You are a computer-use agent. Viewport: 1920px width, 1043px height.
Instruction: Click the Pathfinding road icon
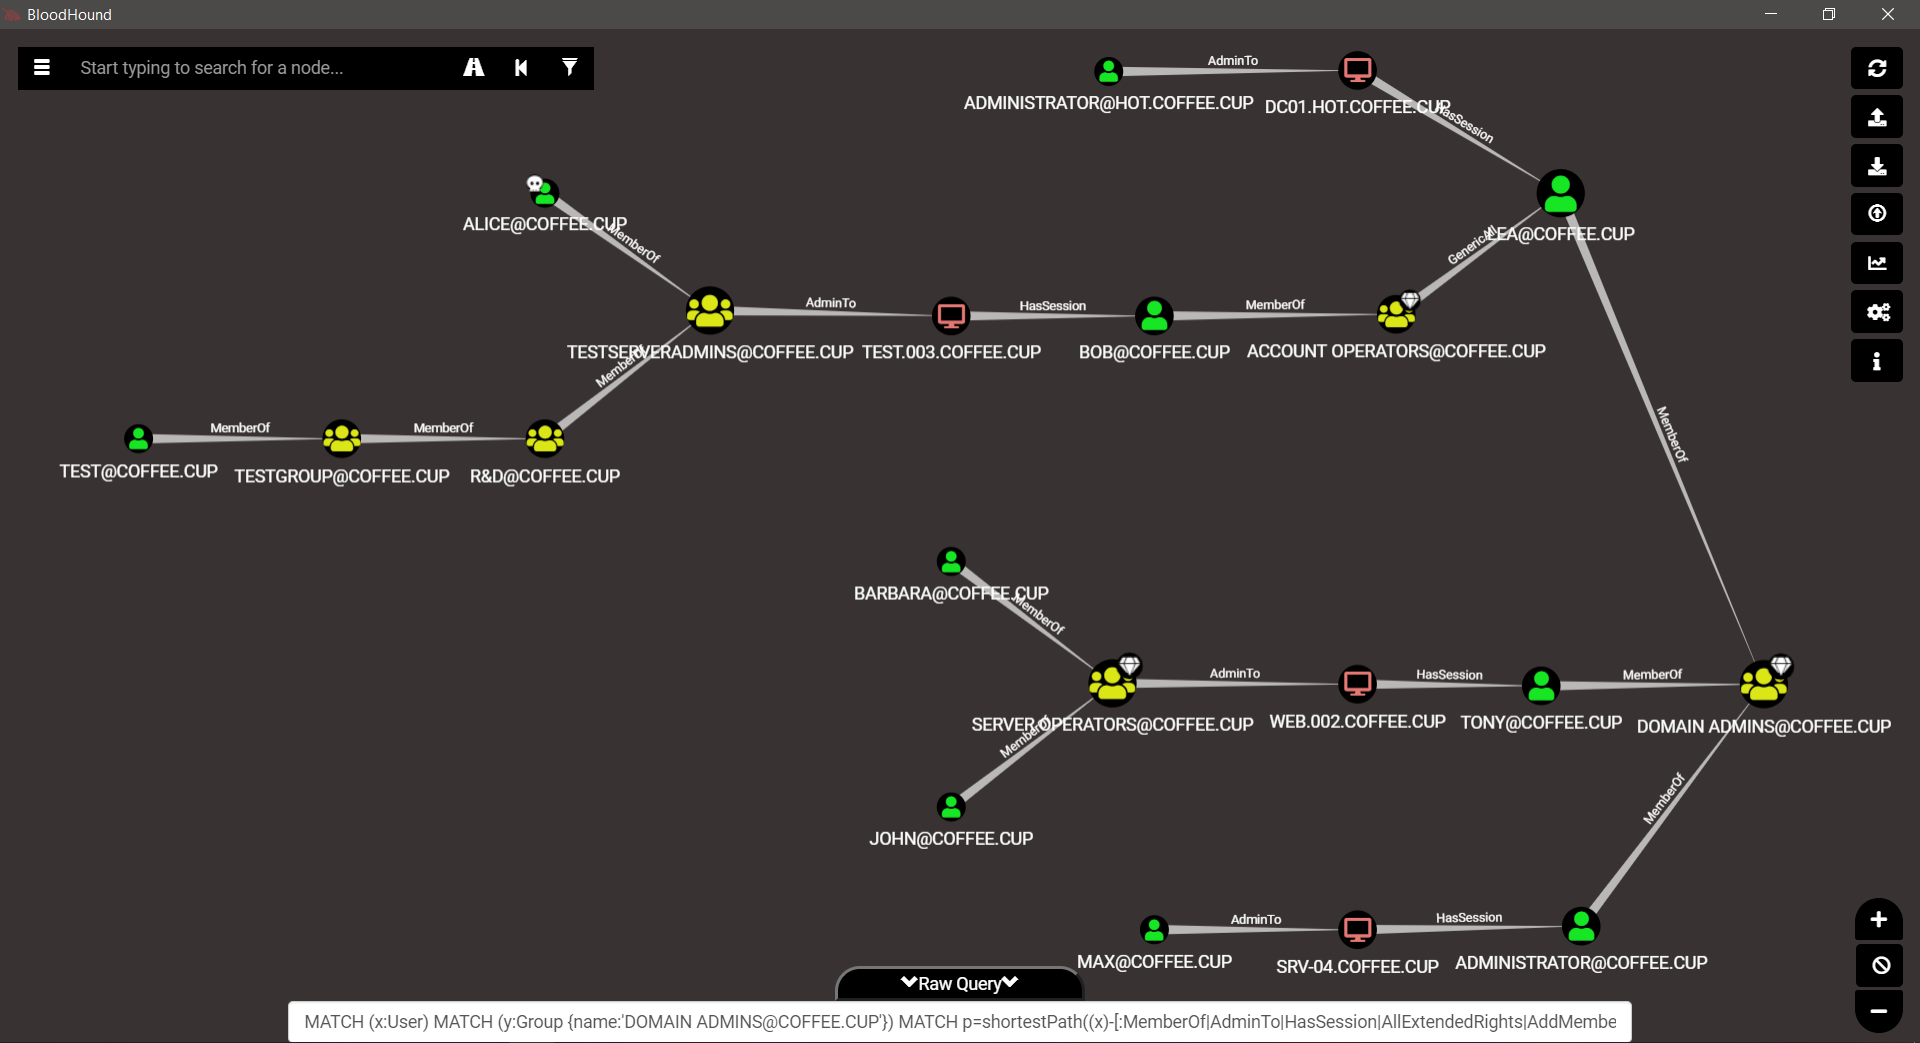(474, 68)
